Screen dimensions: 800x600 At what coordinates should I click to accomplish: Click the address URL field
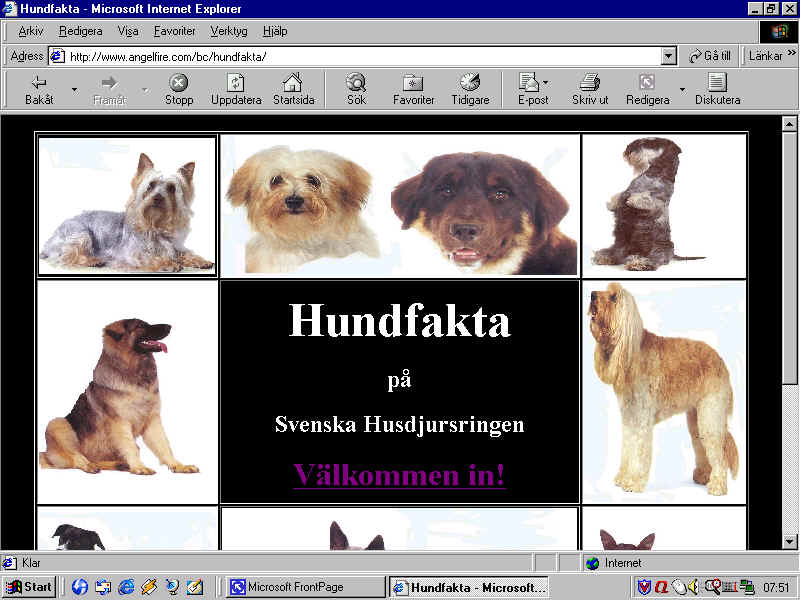click(x=360, y=57)
